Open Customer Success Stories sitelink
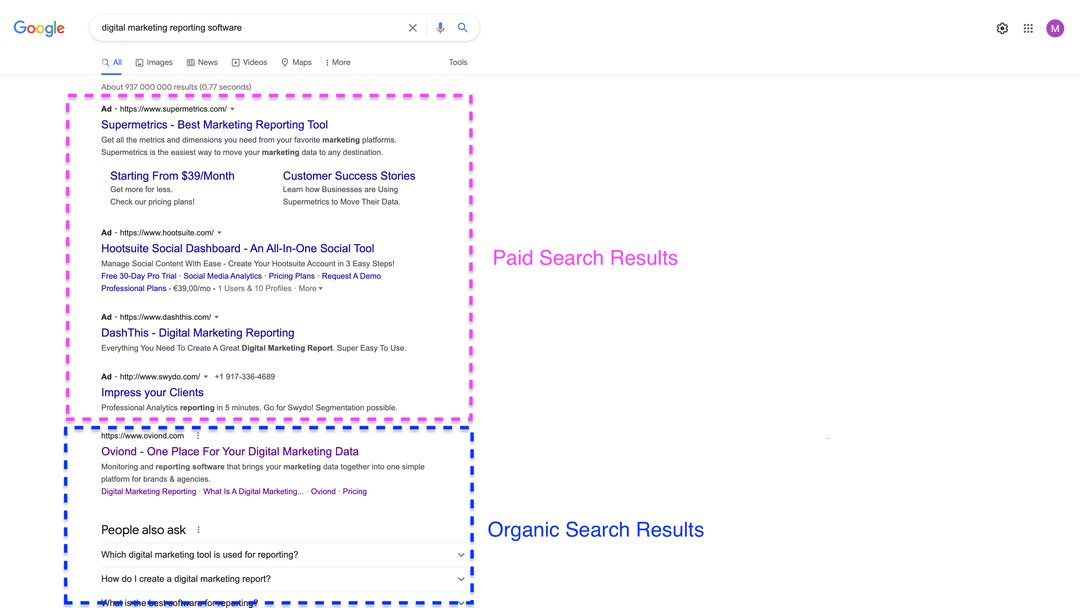This screenshot has height=608, width=1080. (349, 176)
